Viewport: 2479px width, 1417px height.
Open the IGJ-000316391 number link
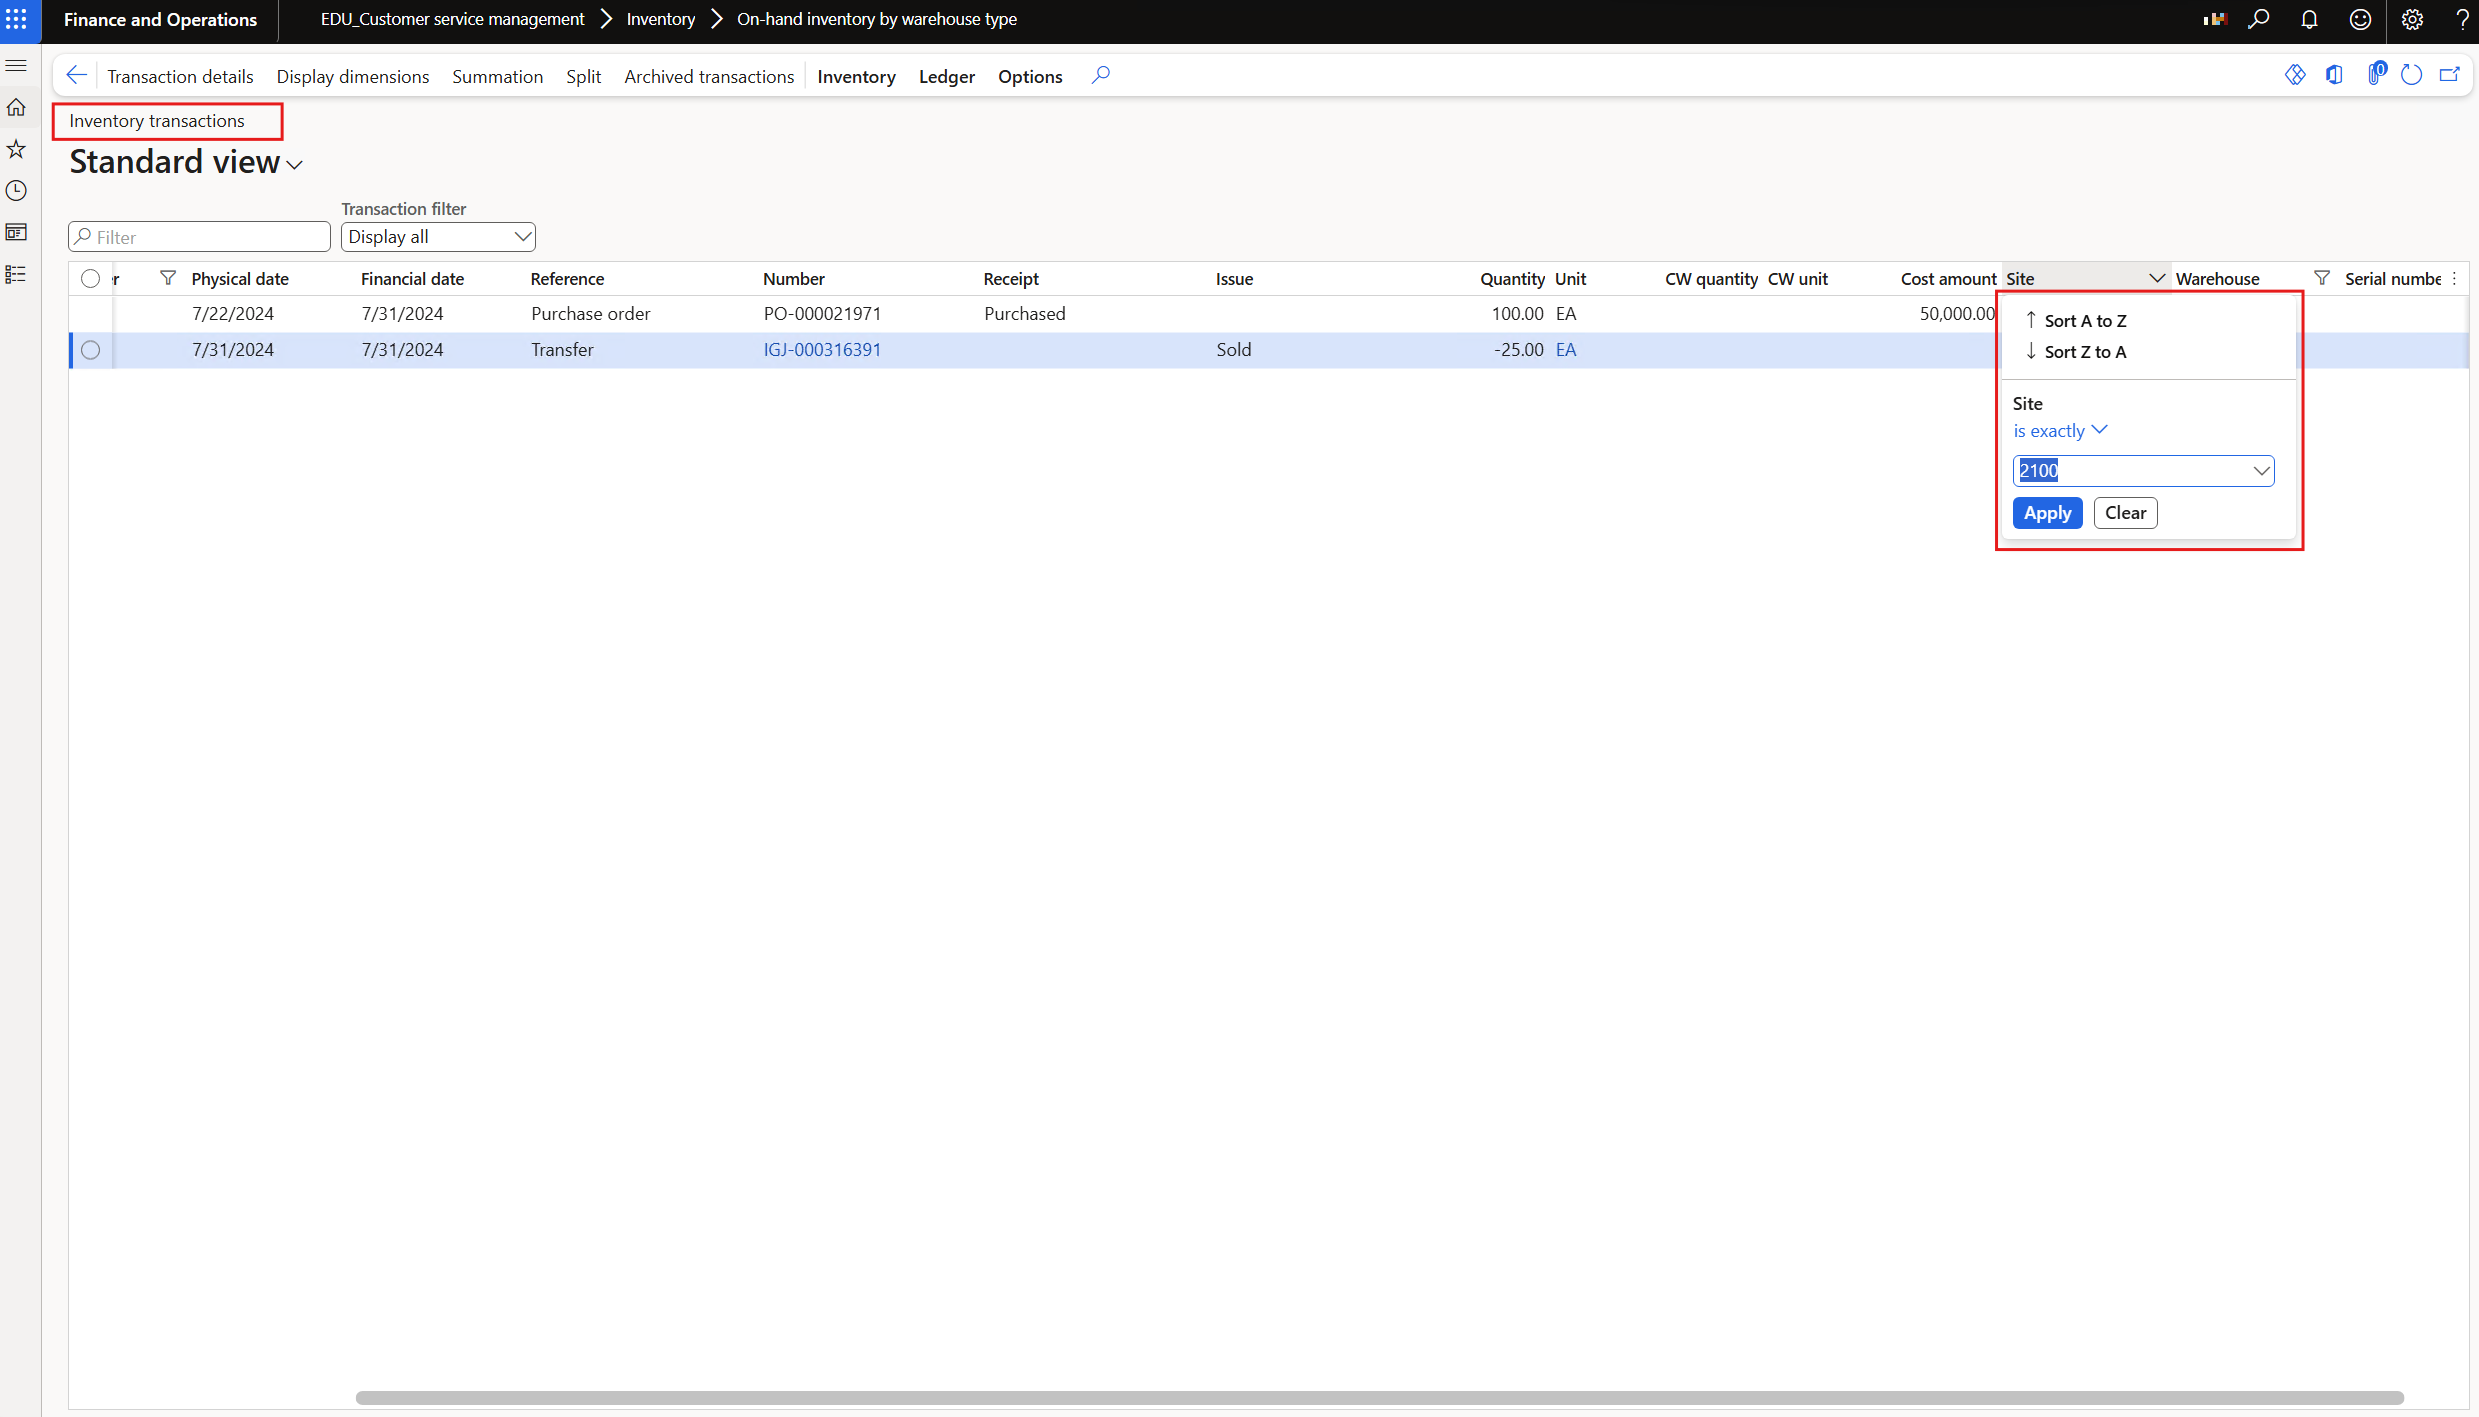(x=822, y=350)
